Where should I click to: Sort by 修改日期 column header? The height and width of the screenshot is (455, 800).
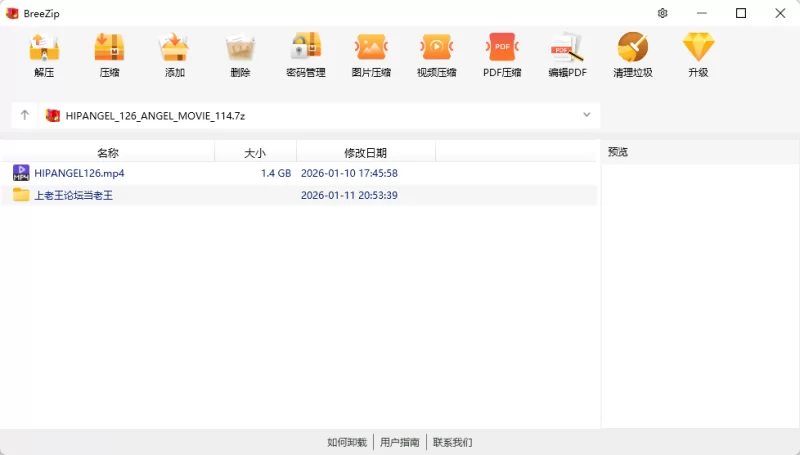coord(365,153)
